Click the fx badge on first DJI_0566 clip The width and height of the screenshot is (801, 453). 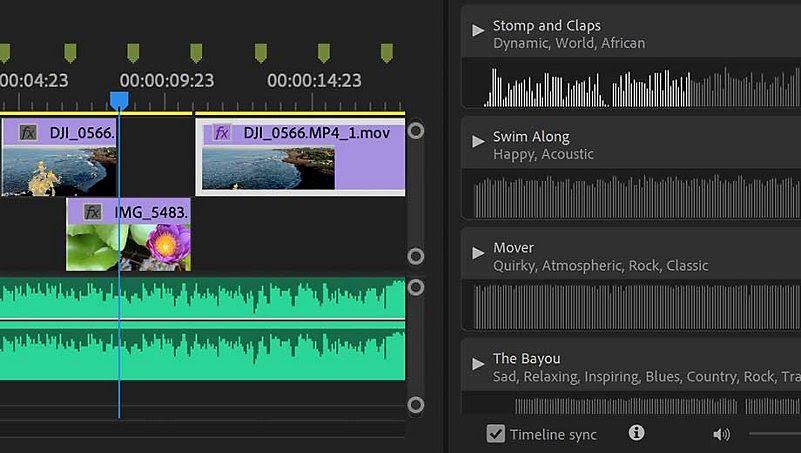coord(28,133)
